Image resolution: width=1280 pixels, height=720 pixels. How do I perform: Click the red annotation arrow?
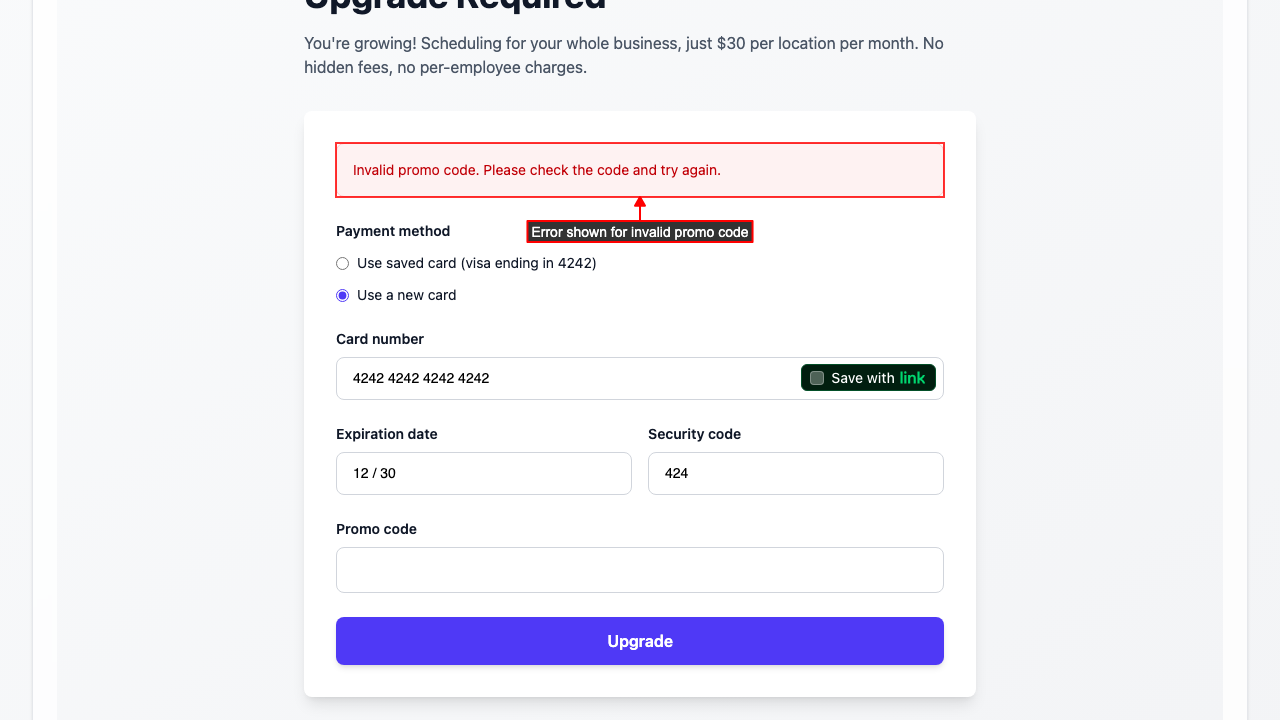pyautogui.click(x=640, y=208)
